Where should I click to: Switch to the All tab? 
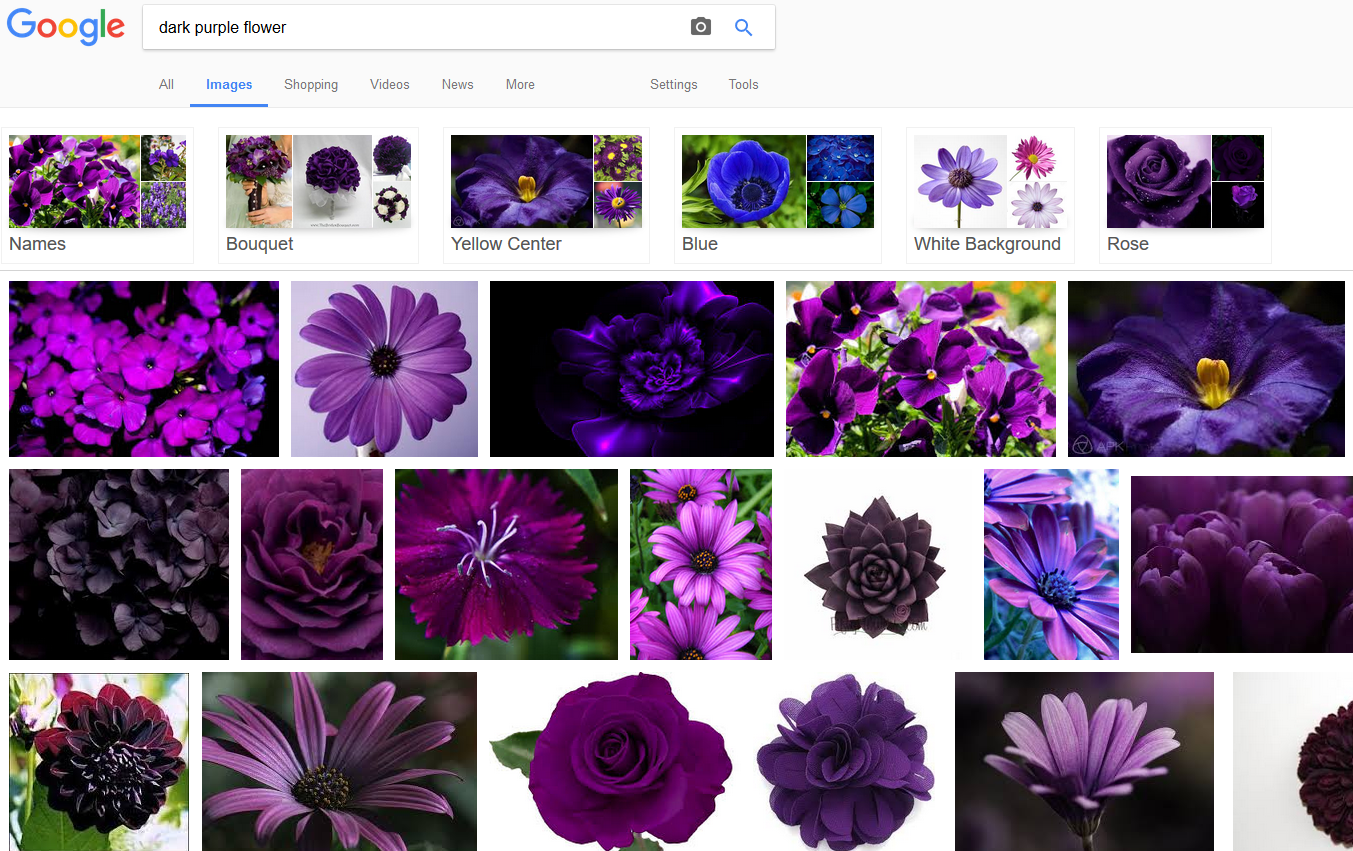(x=166, y=84)
